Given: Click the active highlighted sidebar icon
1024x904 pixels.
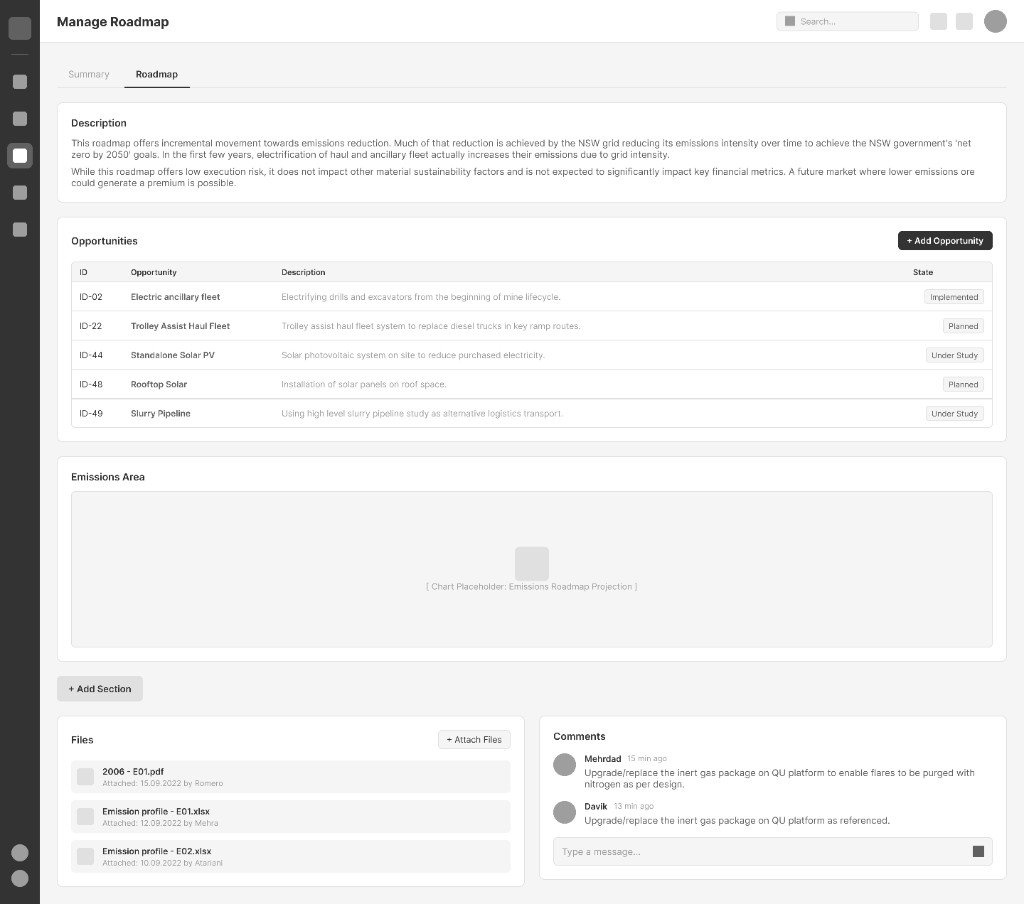Looking at the screenshot, I should [20, 155].
